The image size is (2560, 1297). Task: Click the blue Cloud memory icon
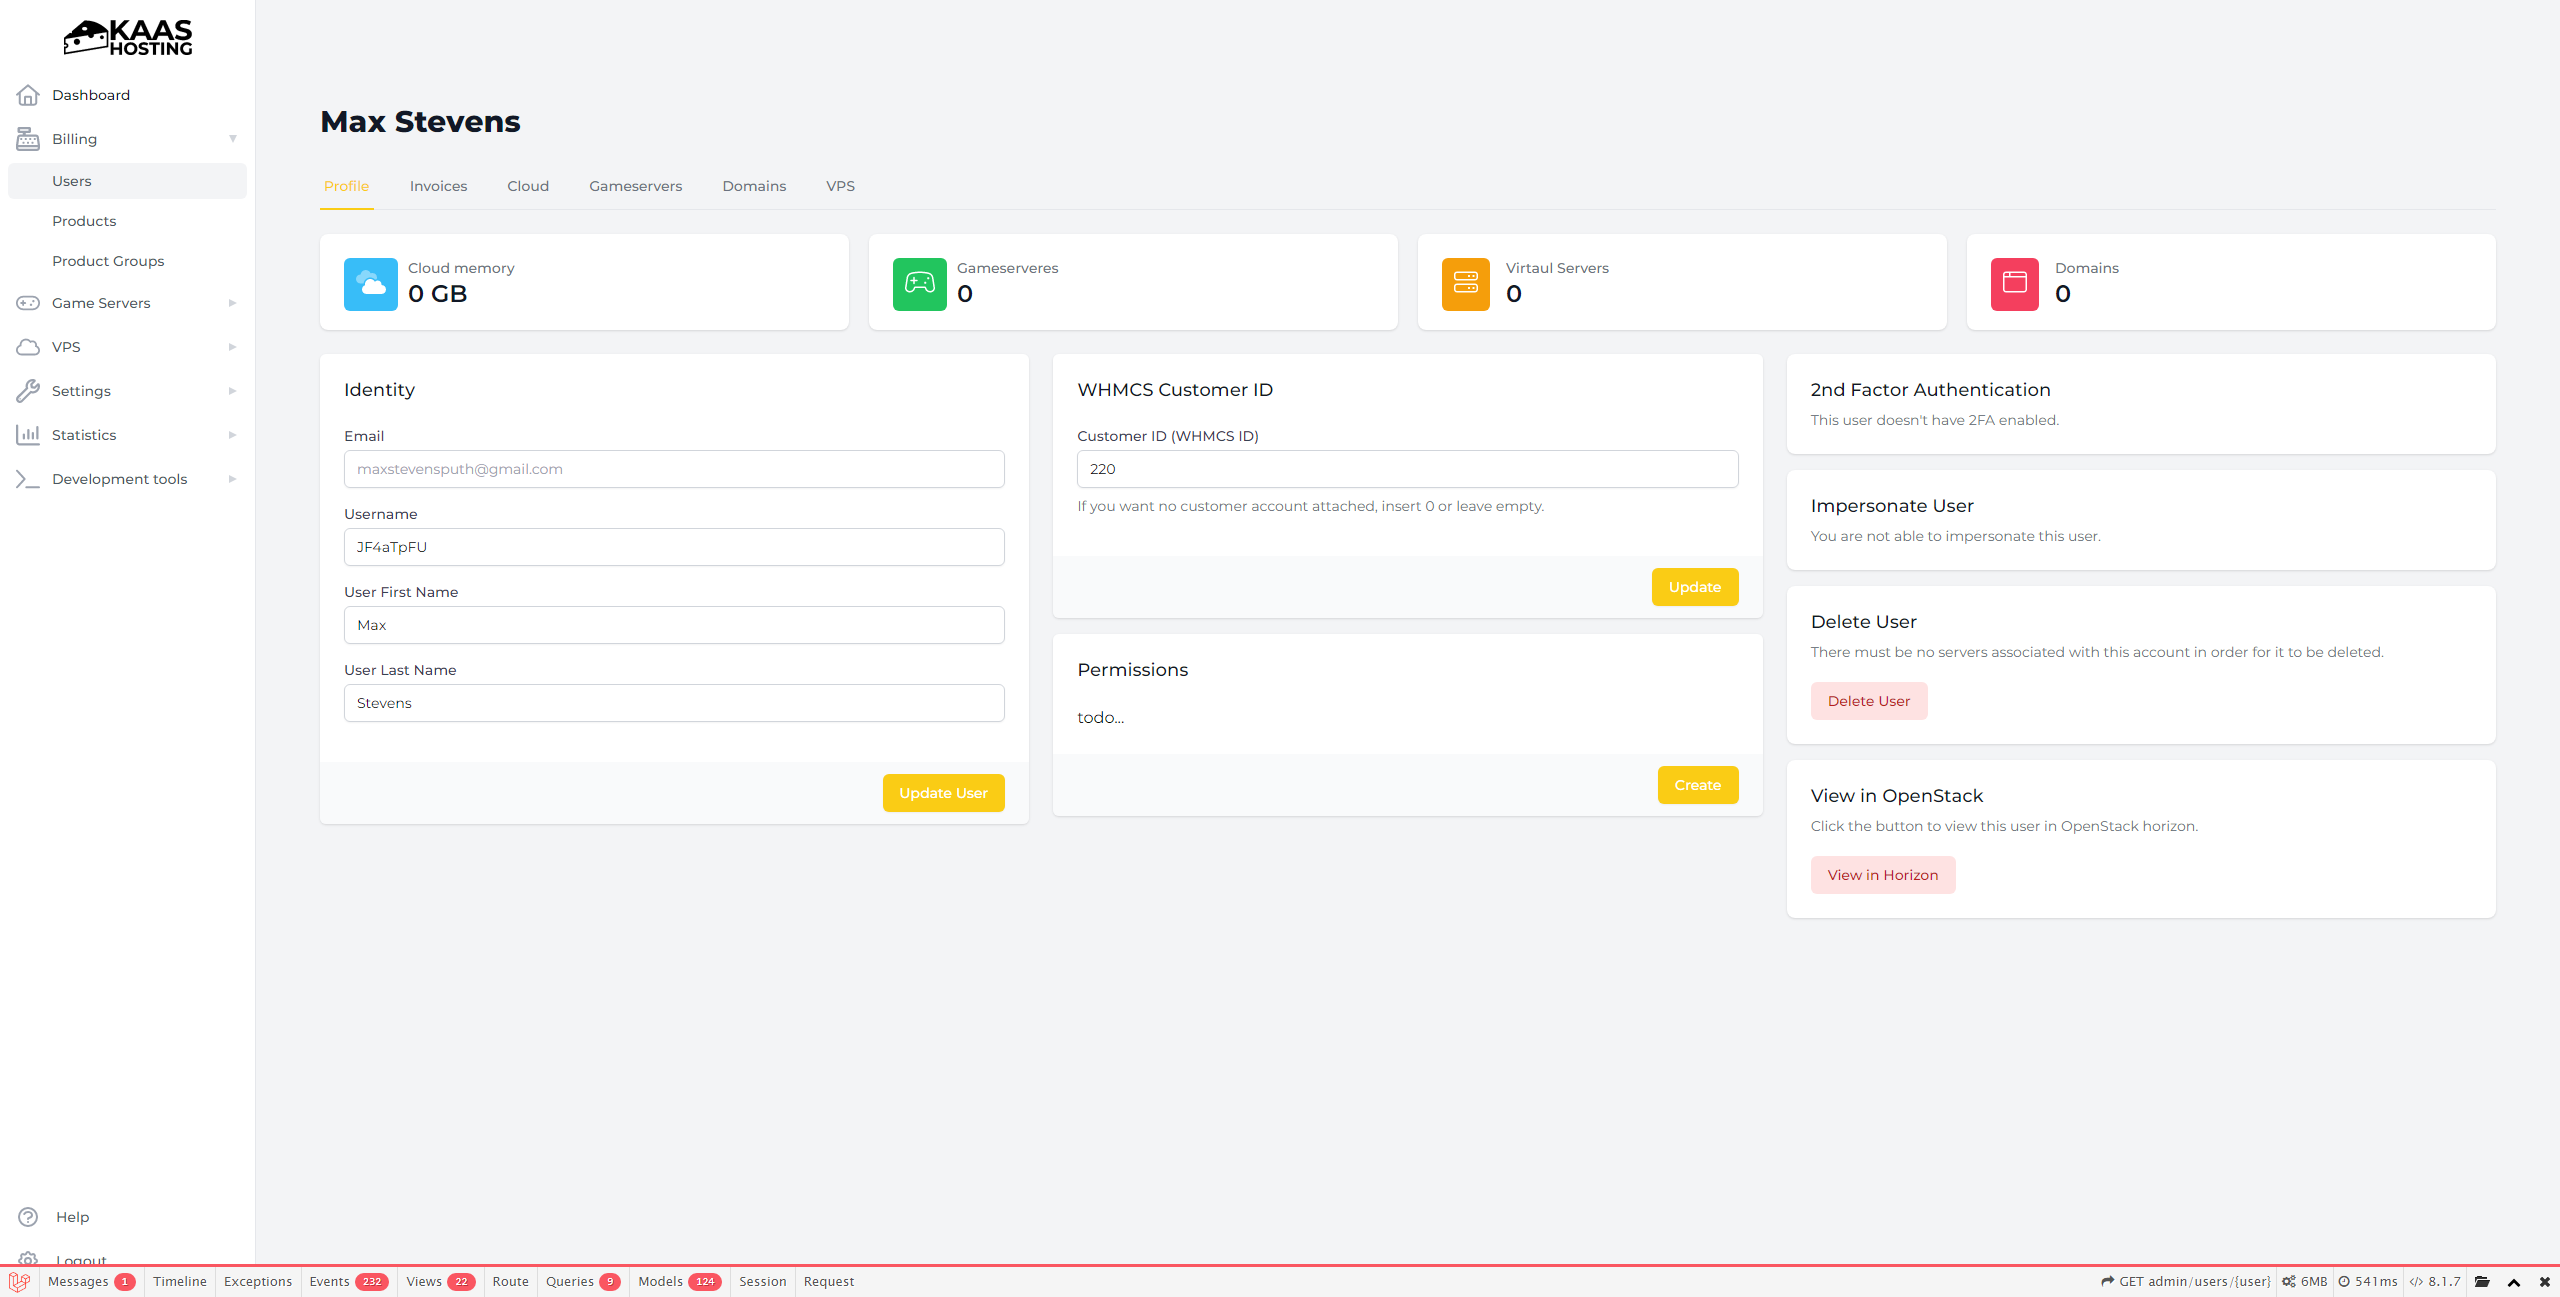click(x=370, y=284)
